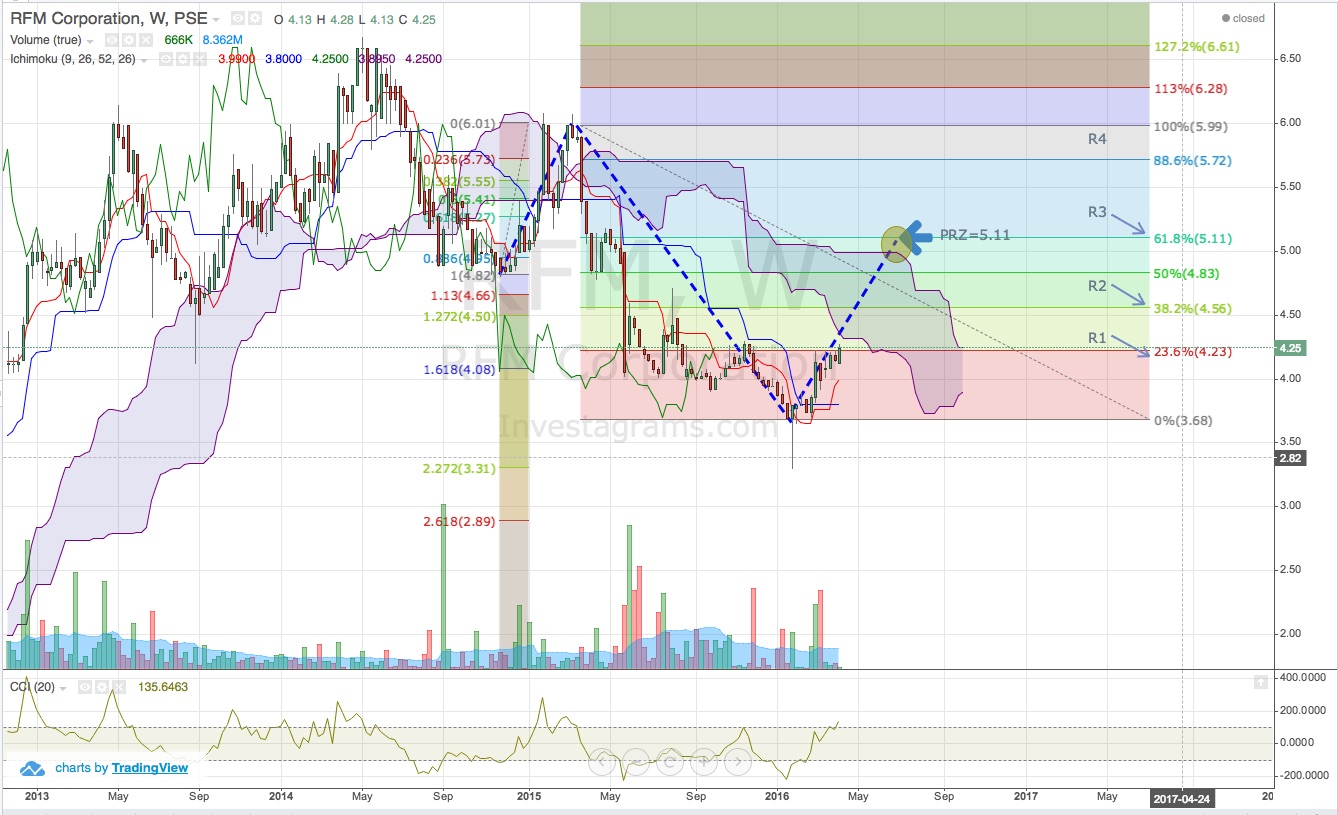The image size is (1338, 815).
Task: Click the reset chart view circular button
Action: [x=670, y=761]
